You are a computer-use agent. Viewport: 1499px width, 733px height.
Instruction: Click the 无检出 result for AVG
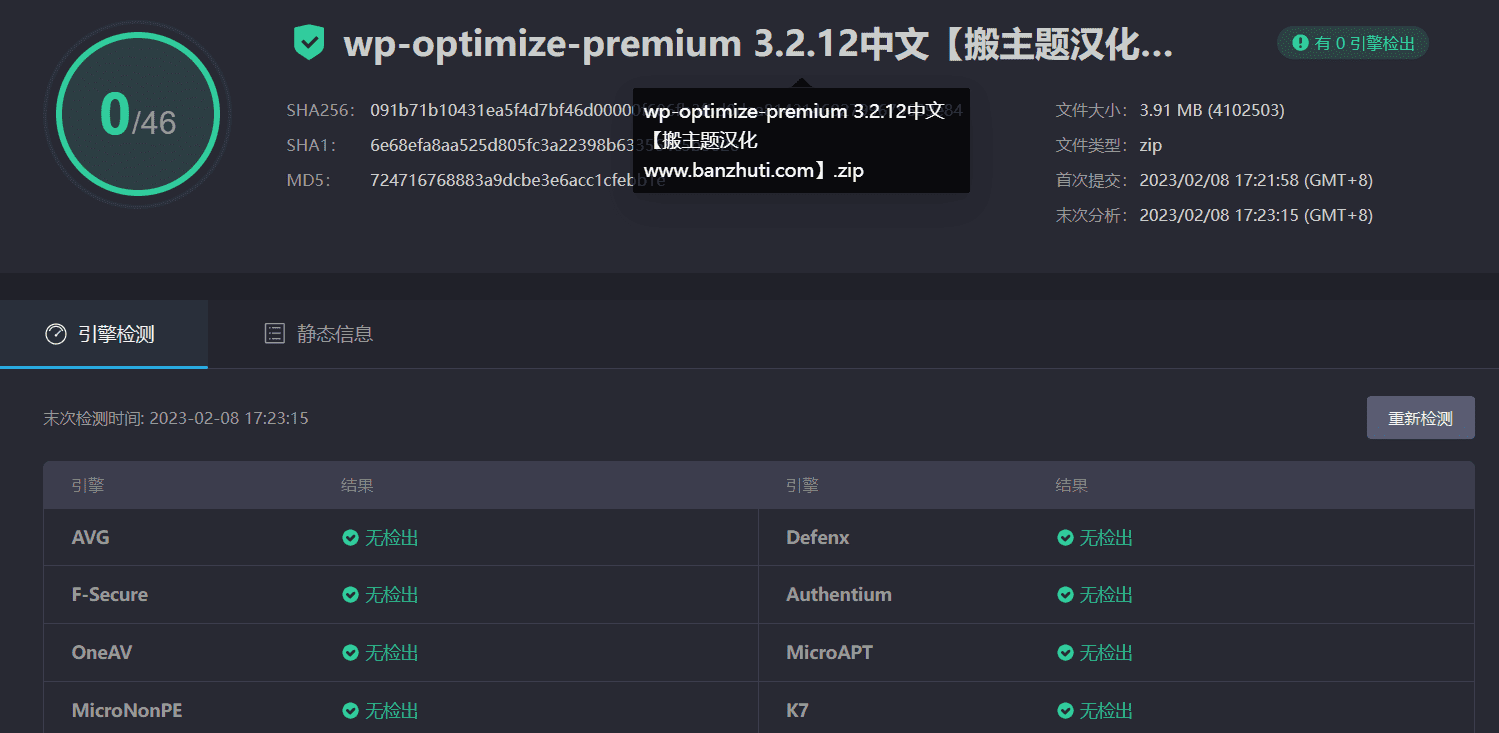tap(391, 538)
